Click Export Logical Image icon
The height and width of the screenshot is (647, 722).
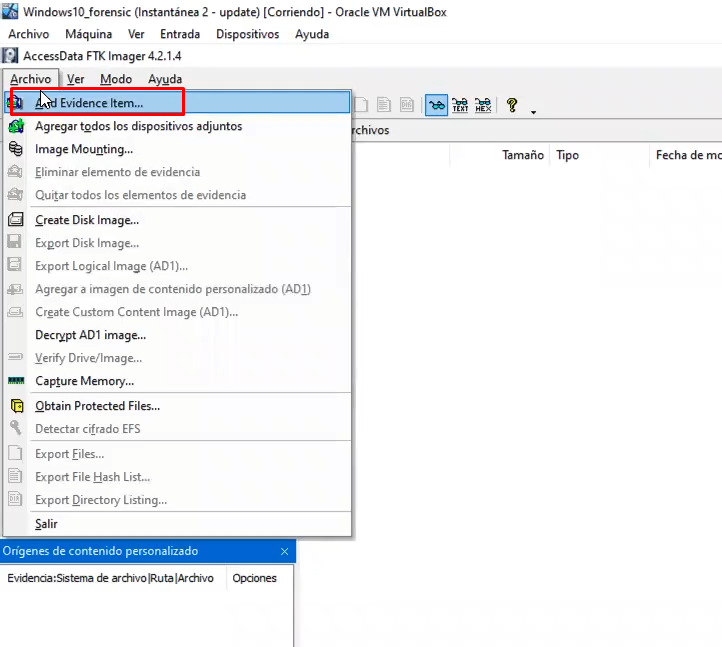click(15, 265)
